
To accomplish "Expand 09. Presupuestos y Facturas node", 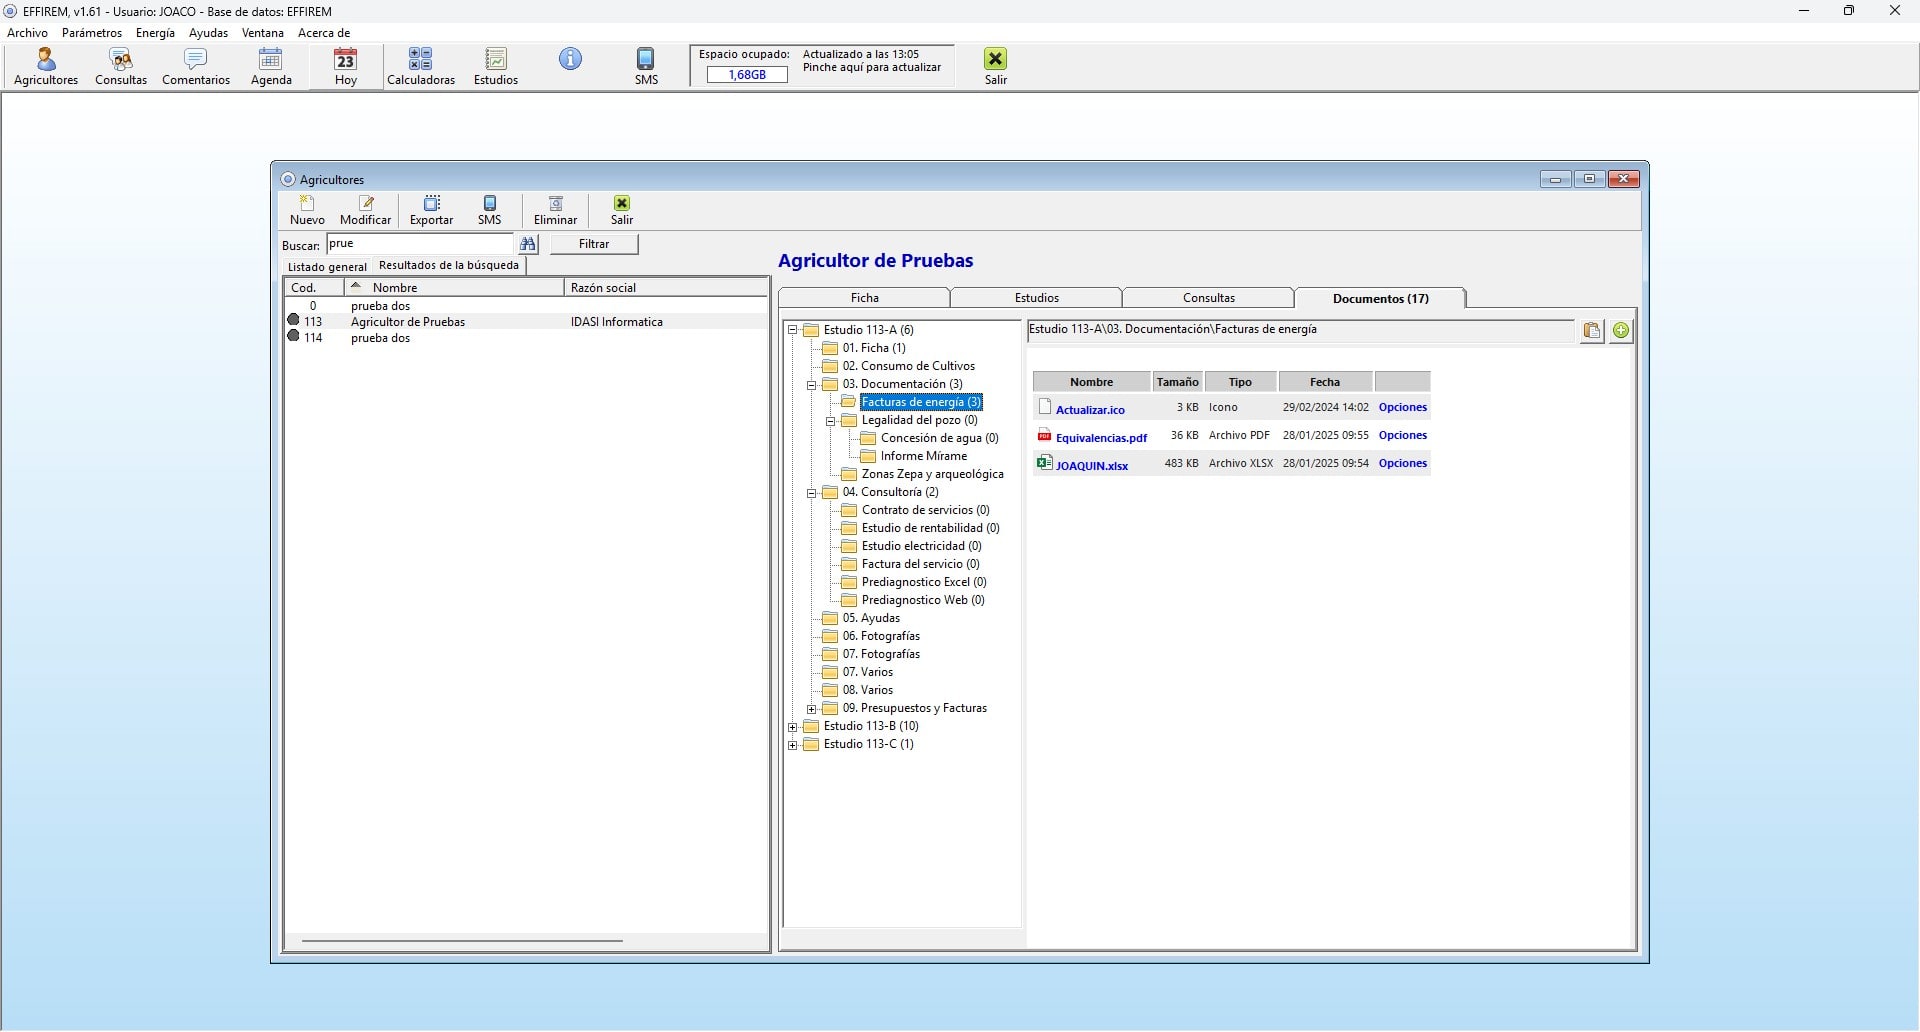I will coord(812,708).
